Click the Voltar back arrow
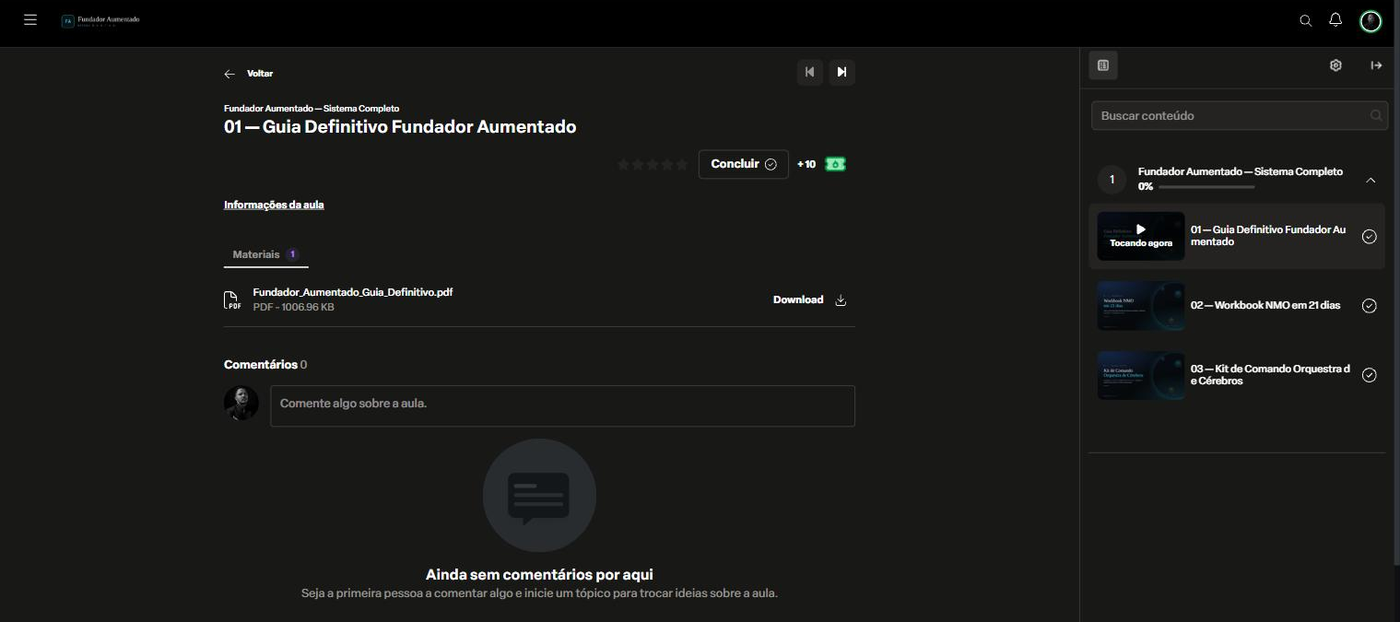The height and width of the screenshot is (622, 1400). click(229, 74)
